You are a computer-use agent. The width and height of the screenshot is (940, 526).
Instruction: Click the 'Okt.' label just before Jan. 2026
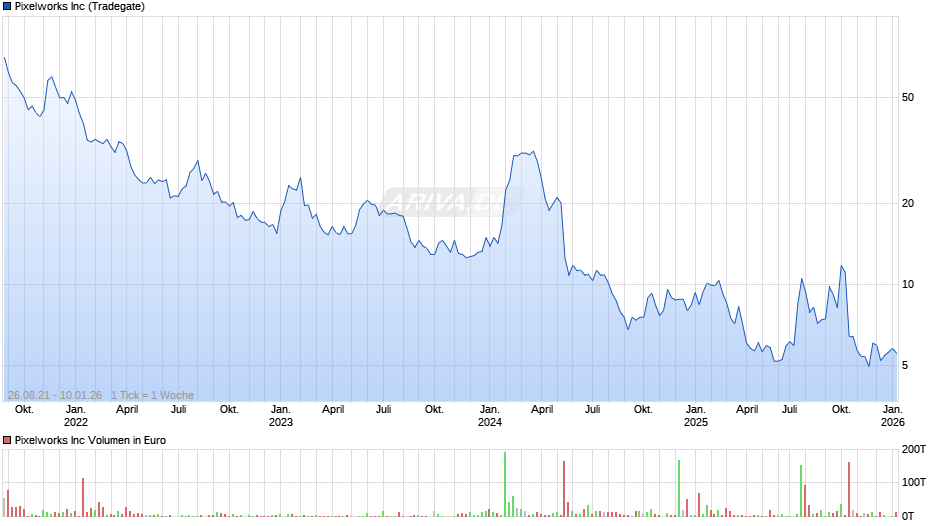click(x=841, y=410)
